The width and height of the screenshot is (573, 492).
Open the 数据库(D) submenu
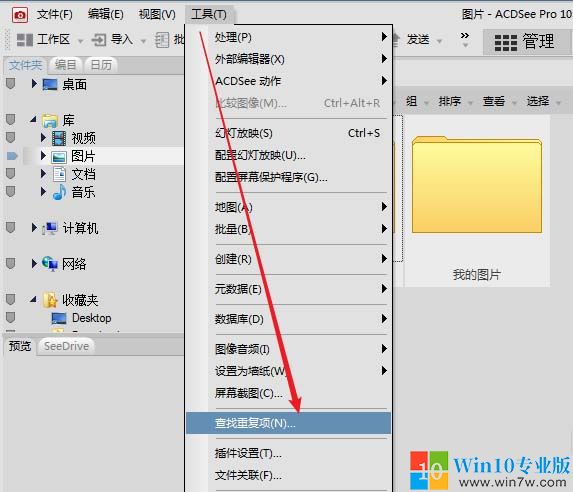click(x=288, y=319)
